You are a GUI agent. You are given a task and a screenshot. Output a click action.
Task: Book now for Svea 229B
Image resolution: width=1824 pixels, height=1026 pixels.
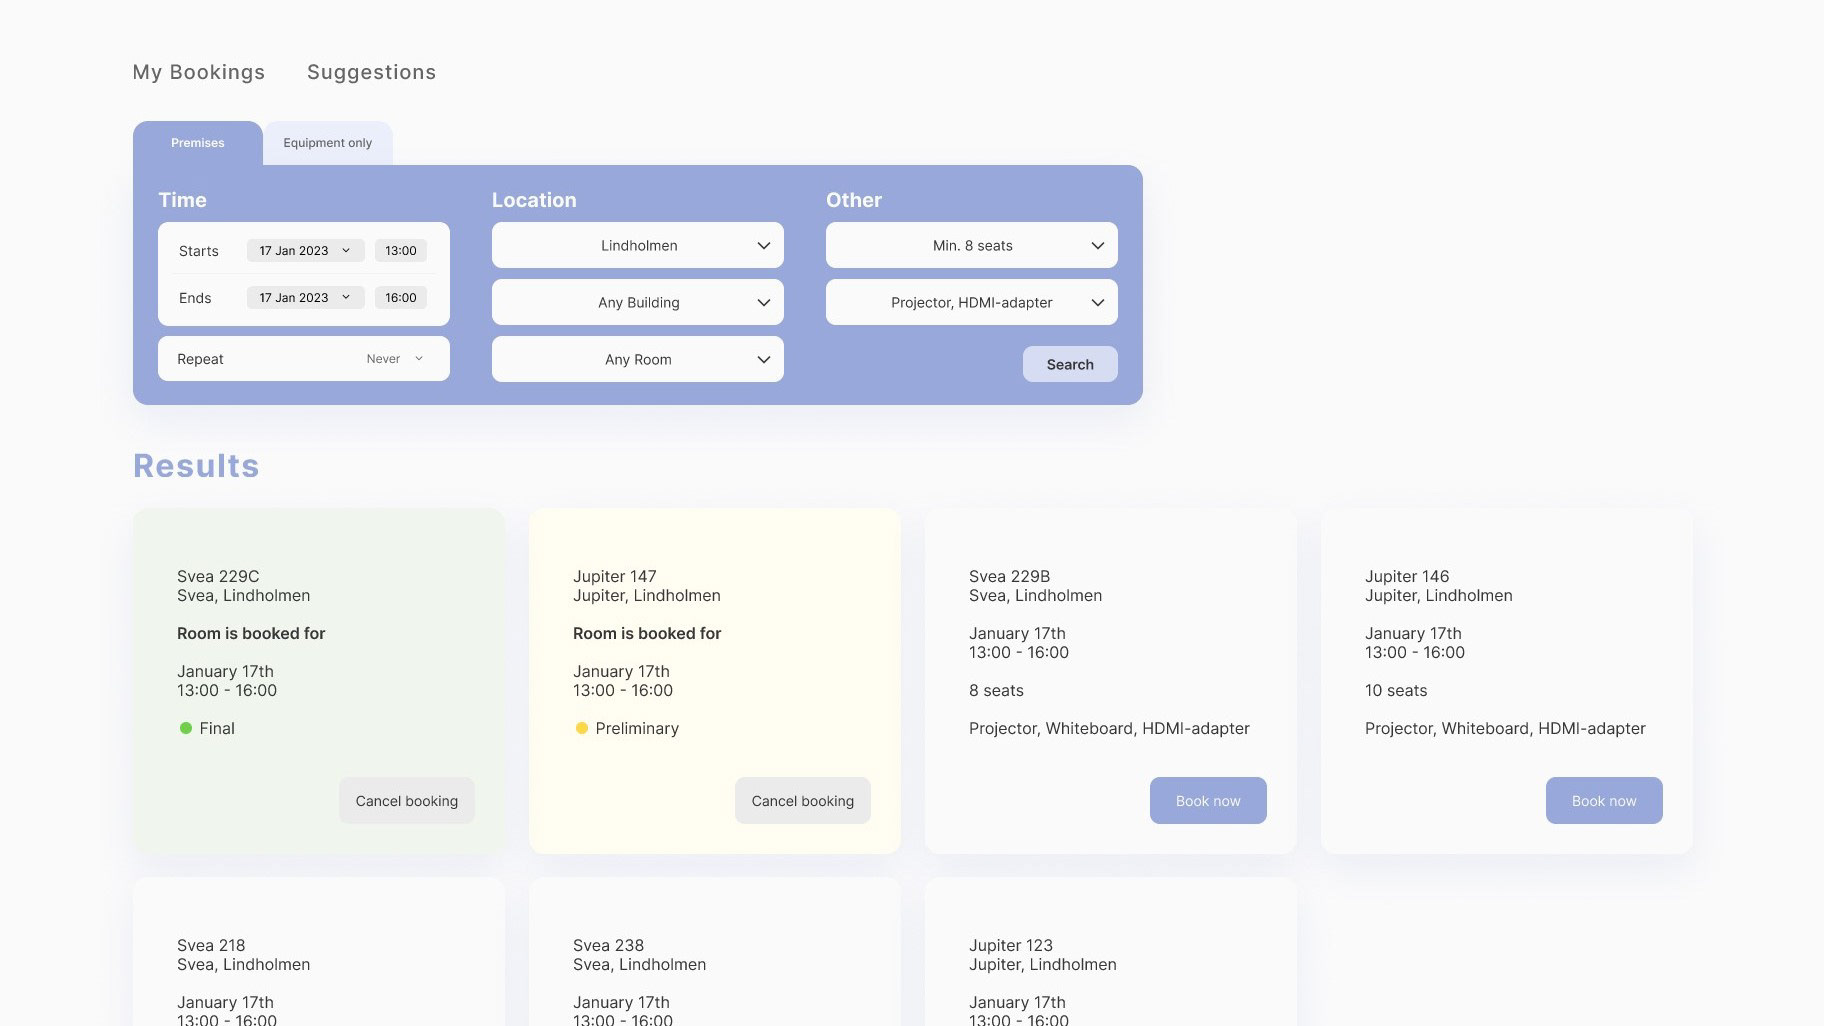pos(1208,801)
